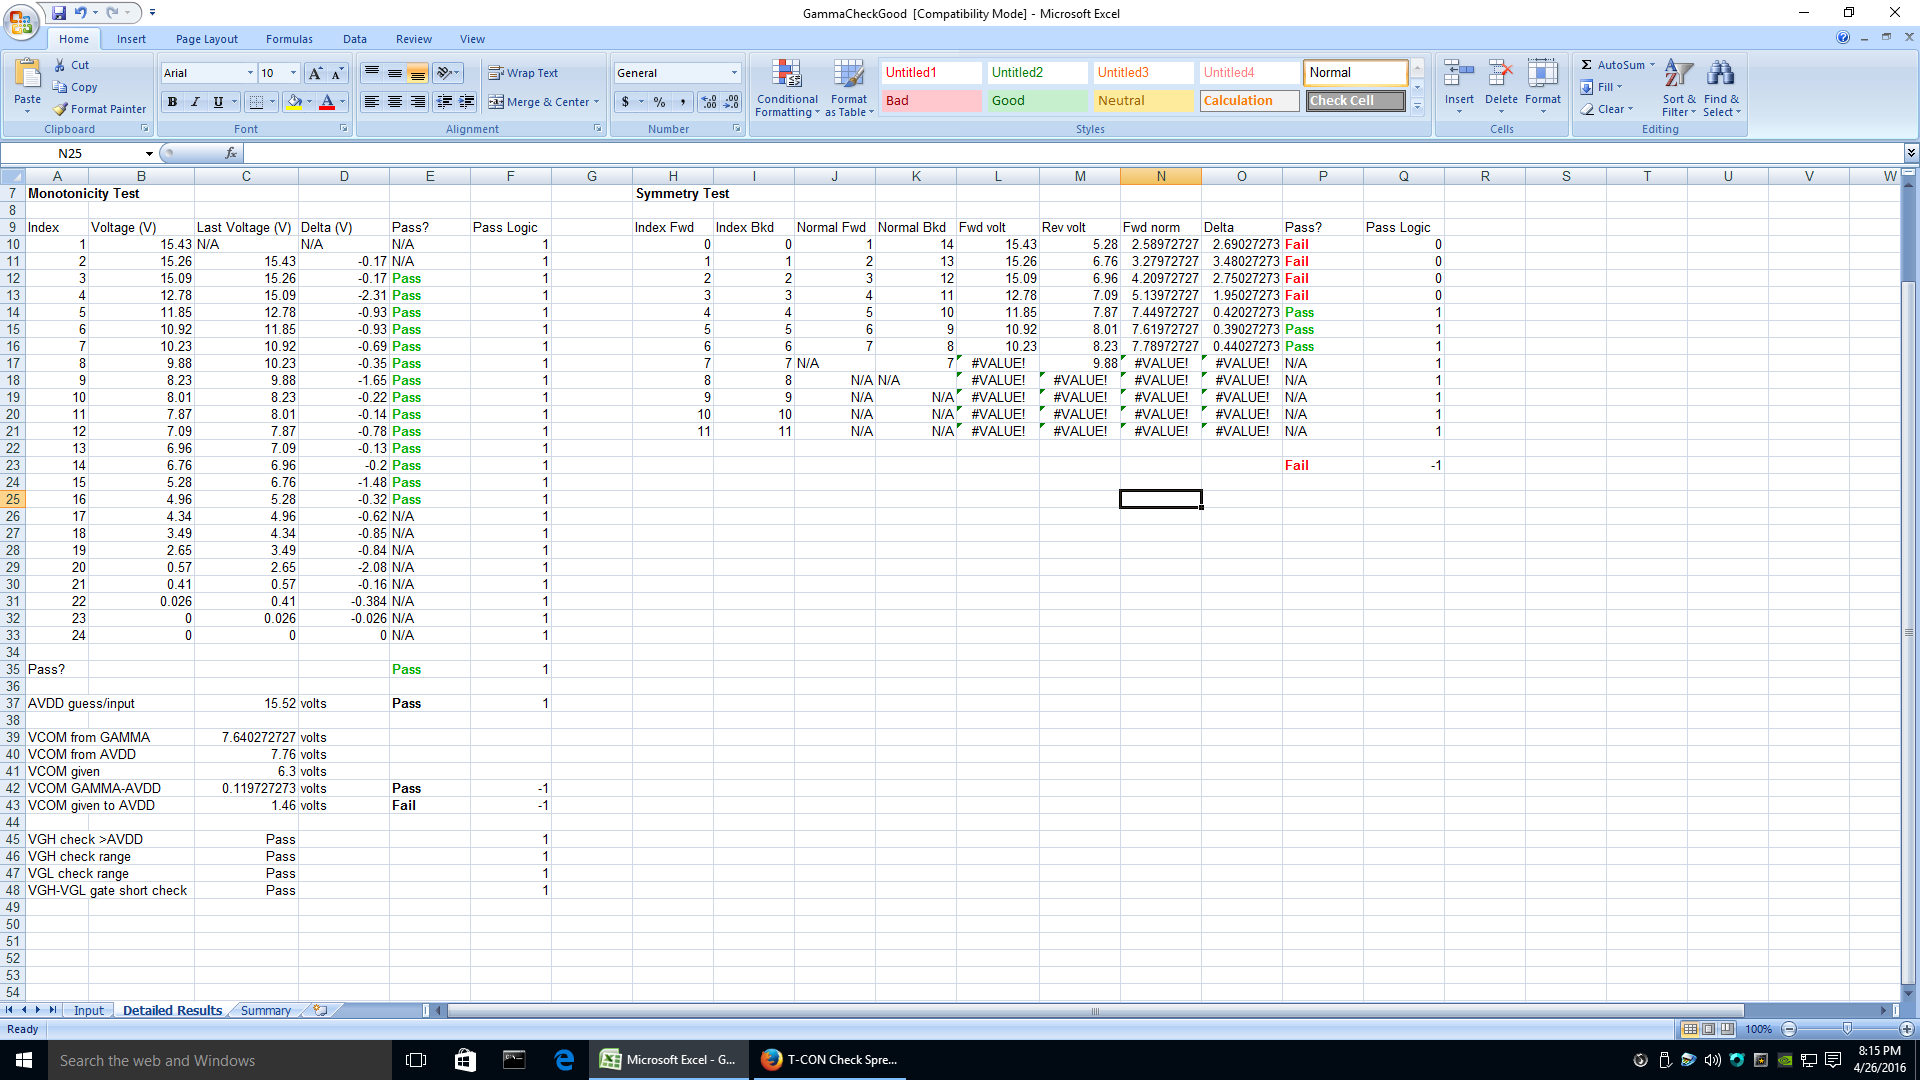1920x1080 pixels.
Task: Click the Format Painter icon
Action: click(61, 109)
